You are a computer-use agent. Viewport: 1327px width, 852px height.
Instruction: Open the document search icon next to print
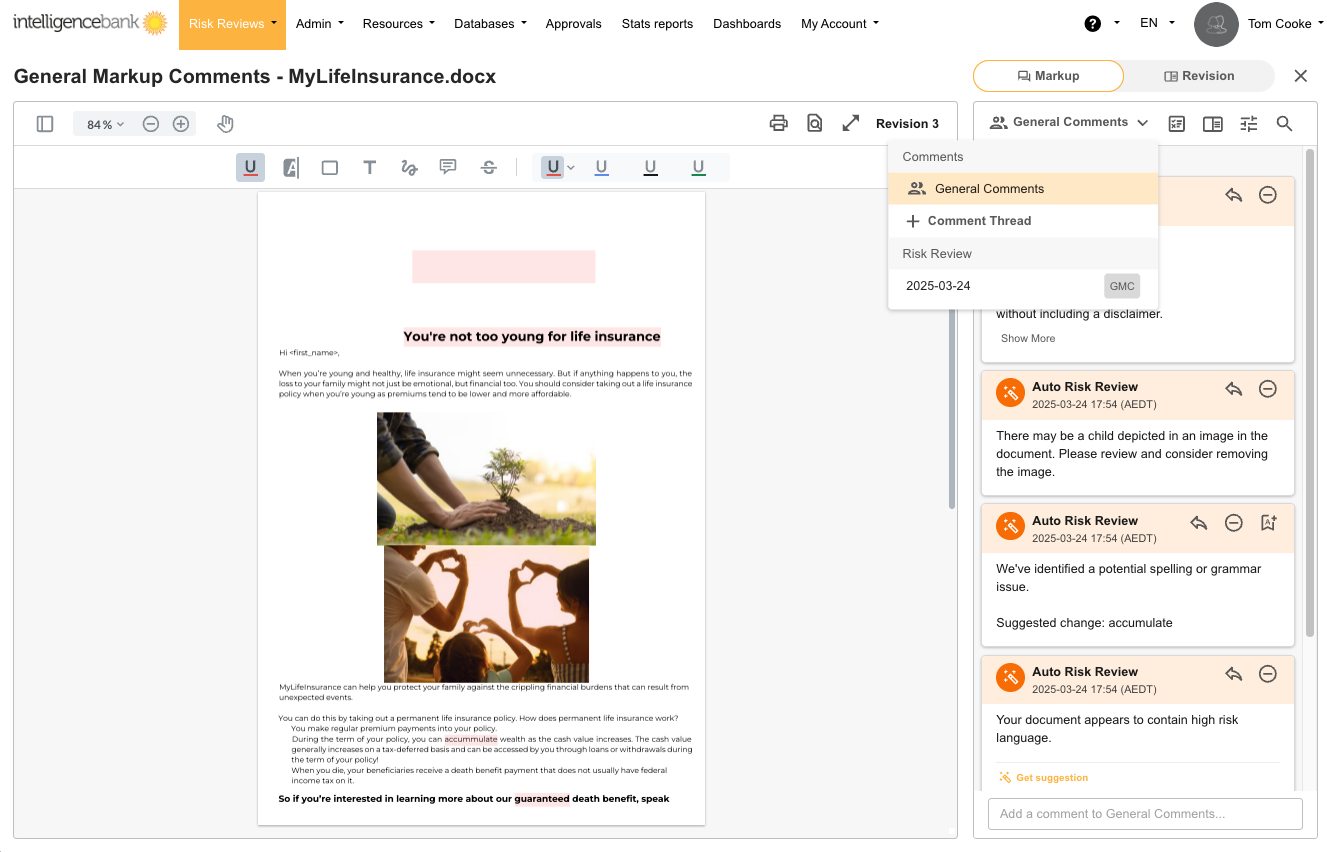click(x=815, y=123)
